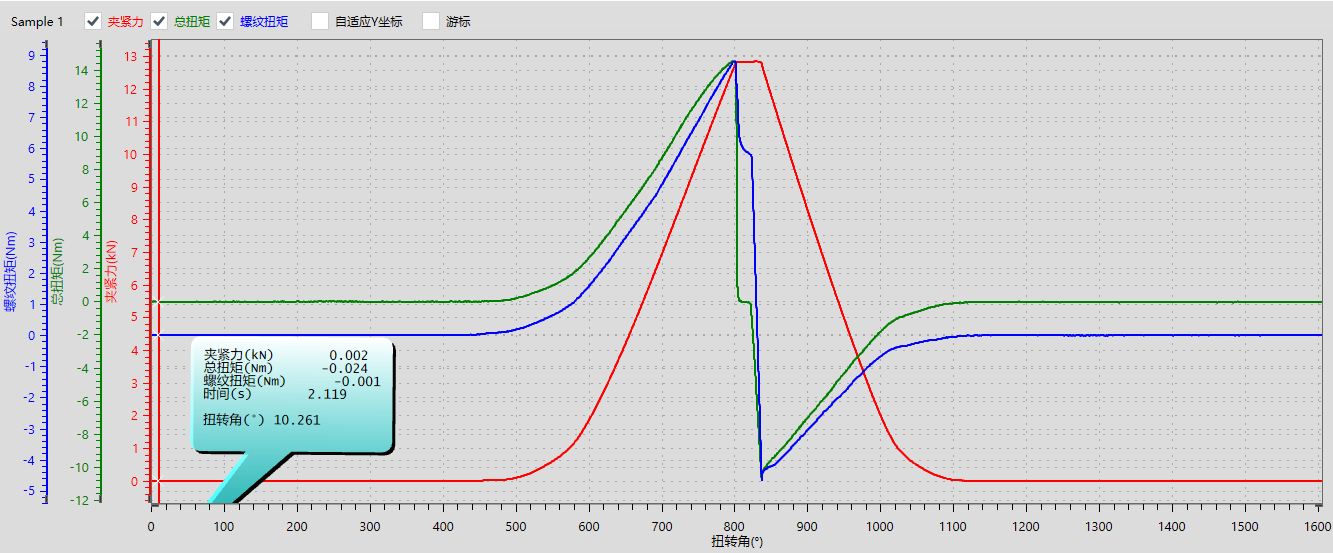Click the Sample 1 label
The height and width of the screenshot is (553, 1333).
pos(38,21)
